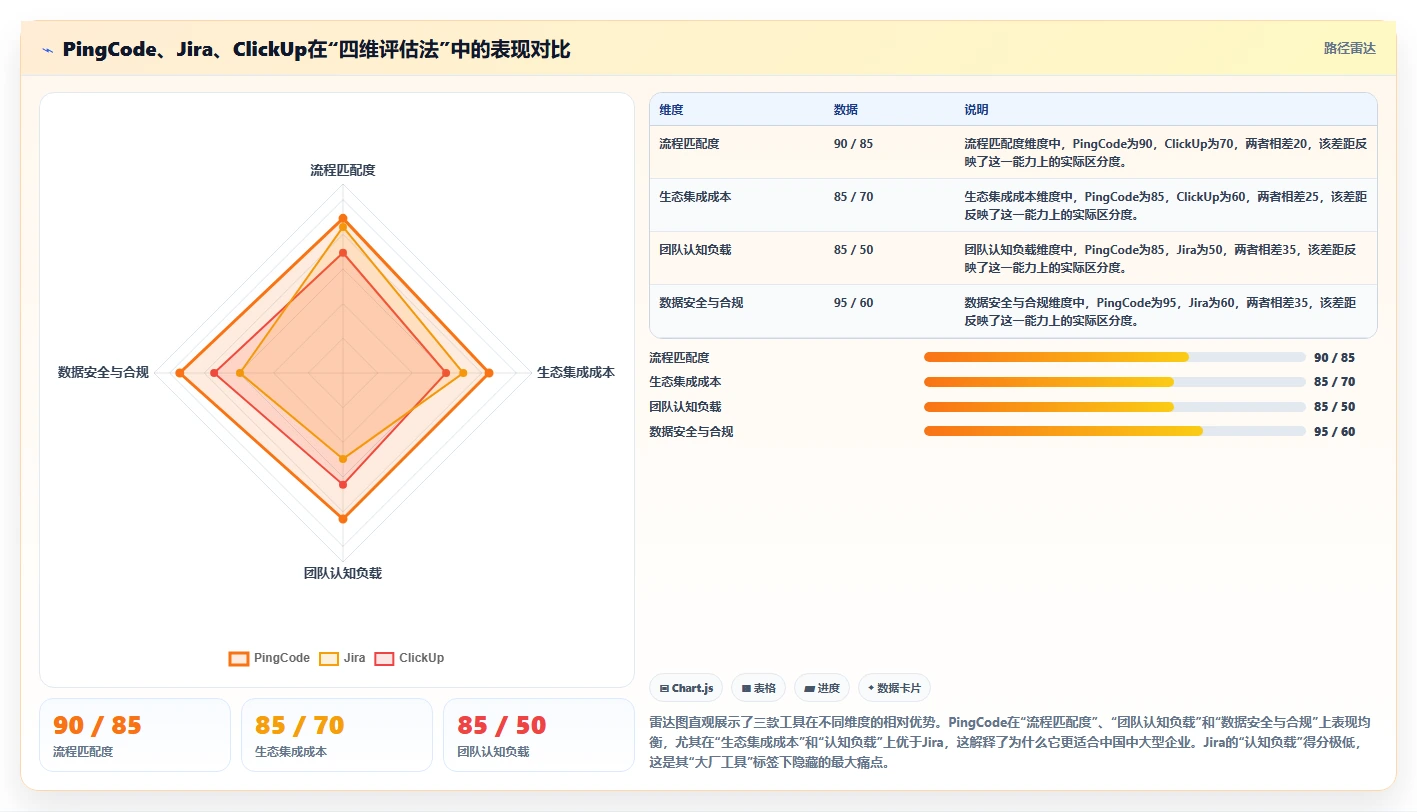1417x812 pixels.
Task: Click the 流程匹配度 radar axis label
Action: coord(343,171)
